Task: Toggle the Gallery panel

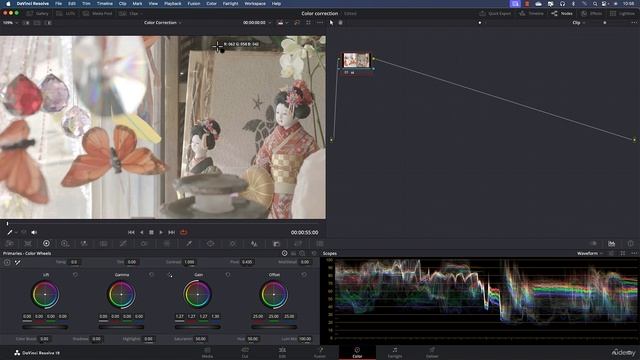Action: (38, 13)
